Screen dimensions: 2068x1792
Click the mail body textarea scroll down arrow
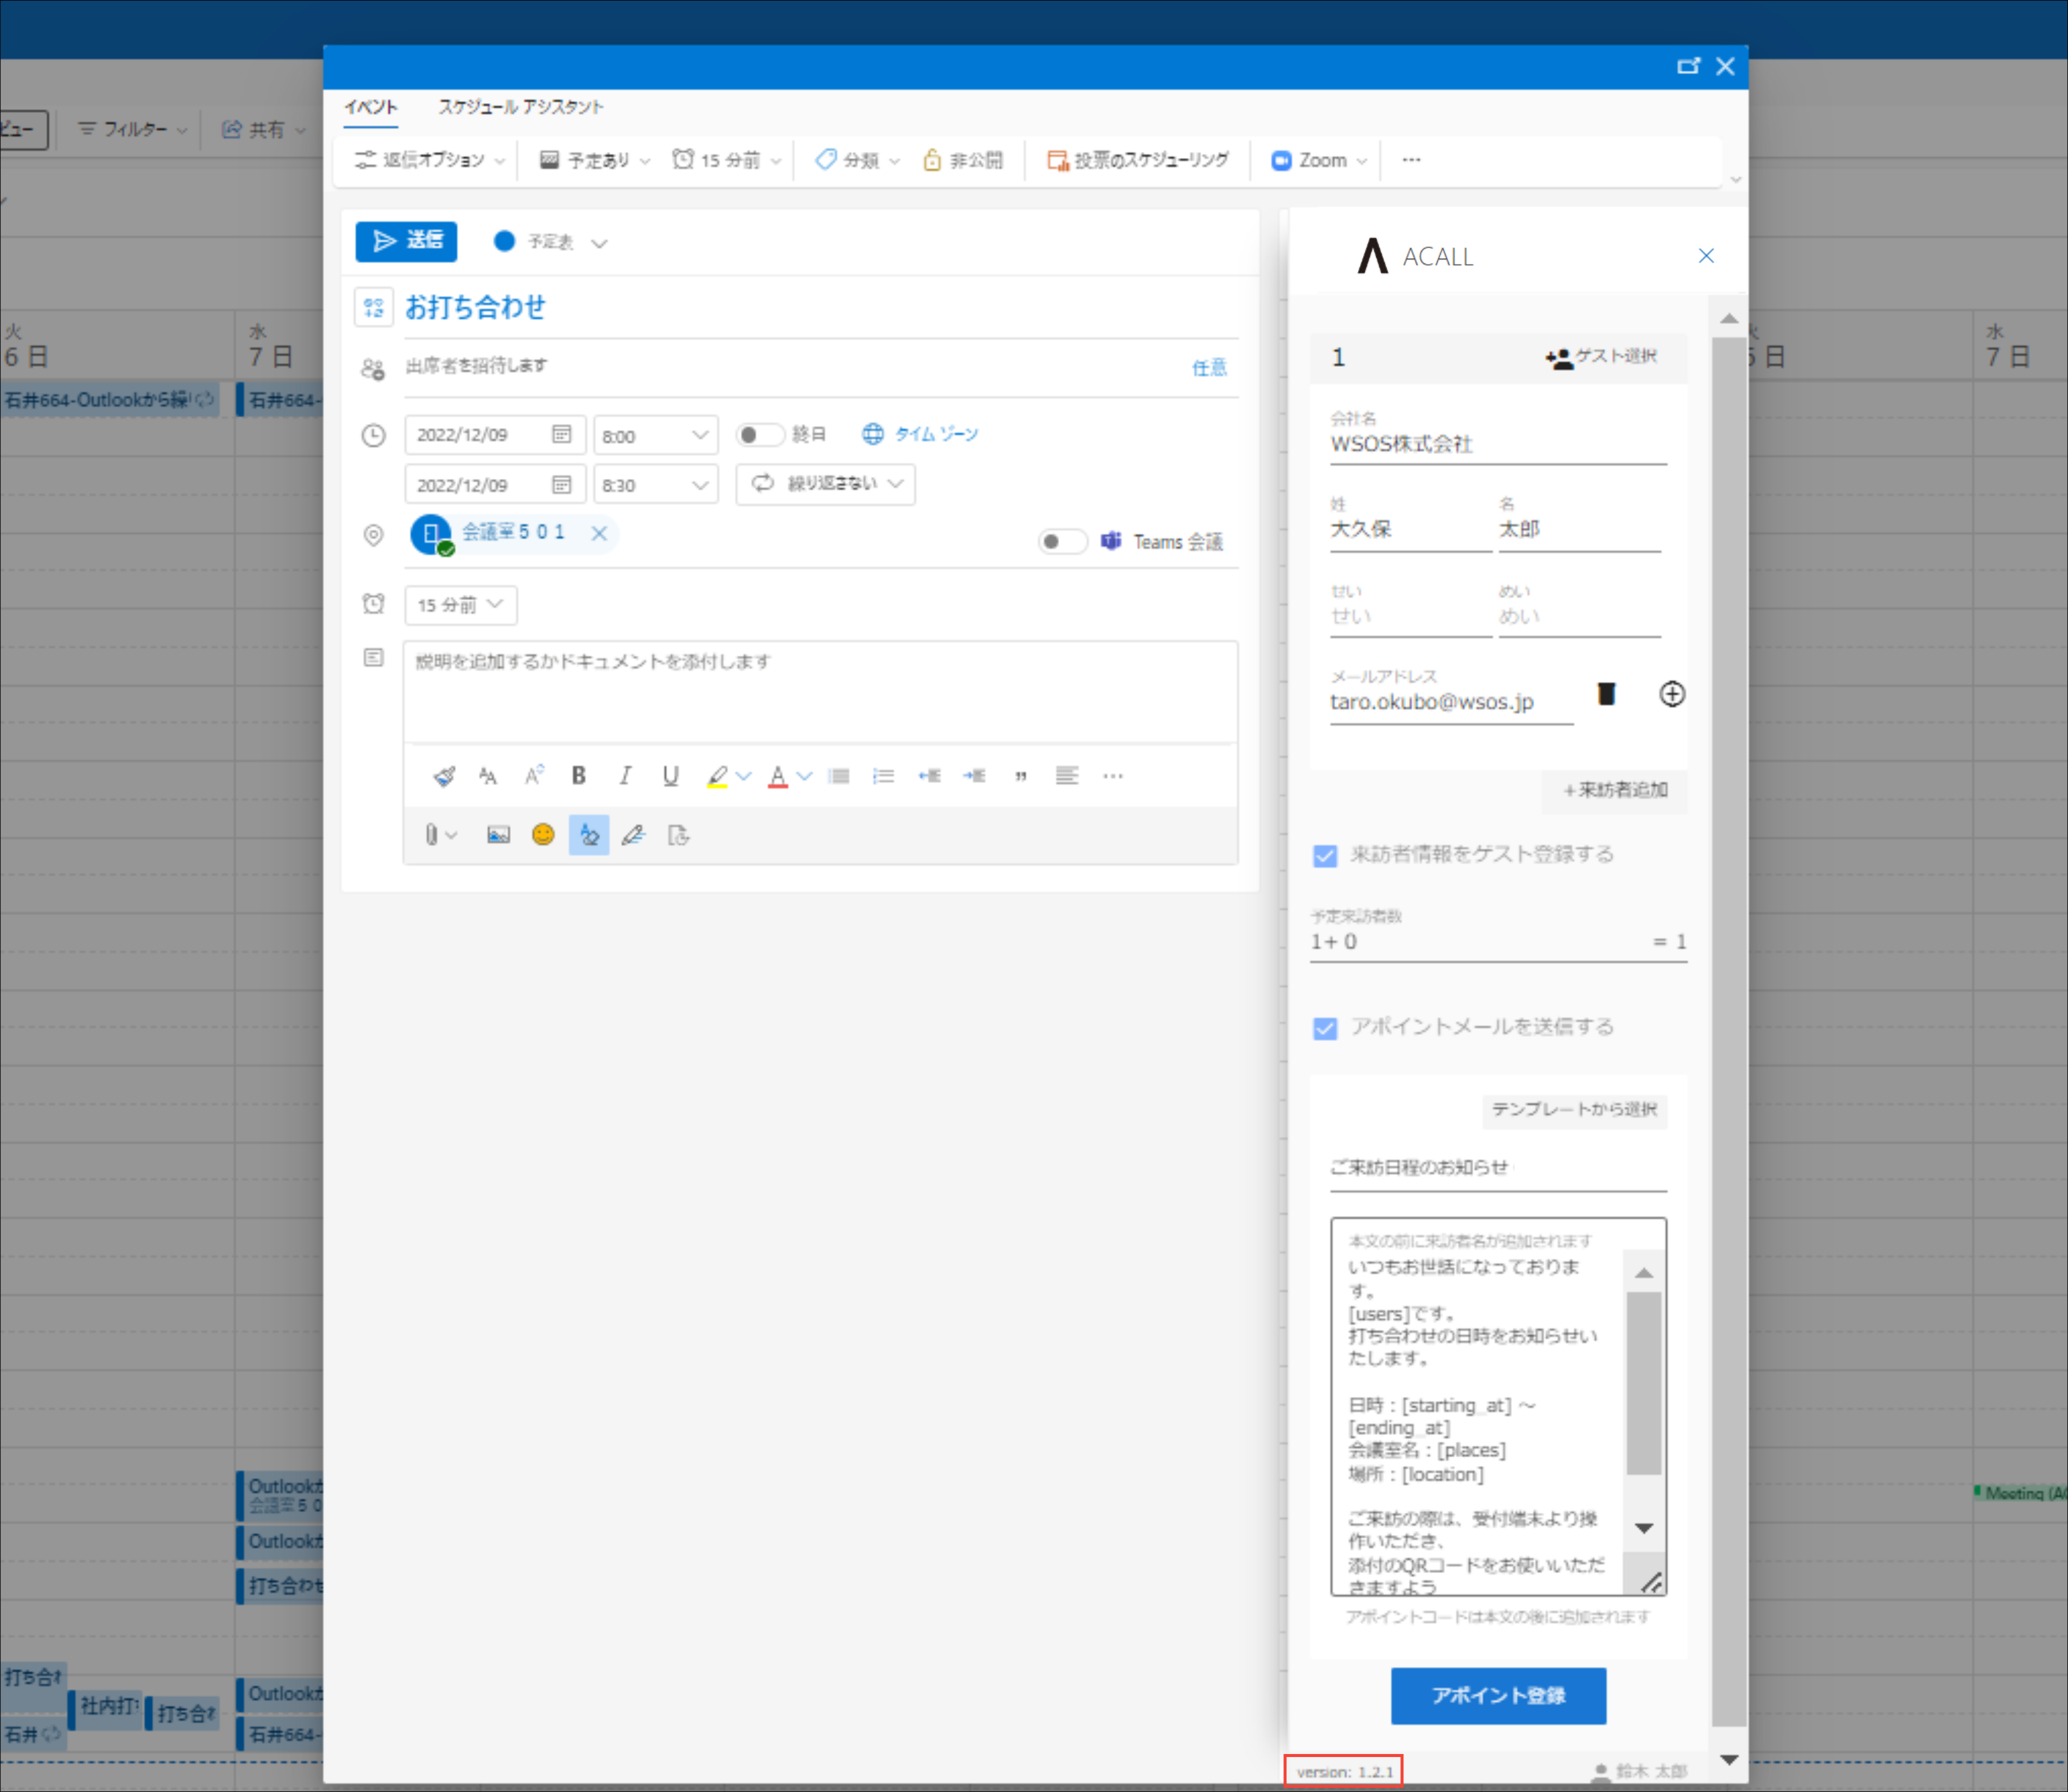tap(1643, 1528)
